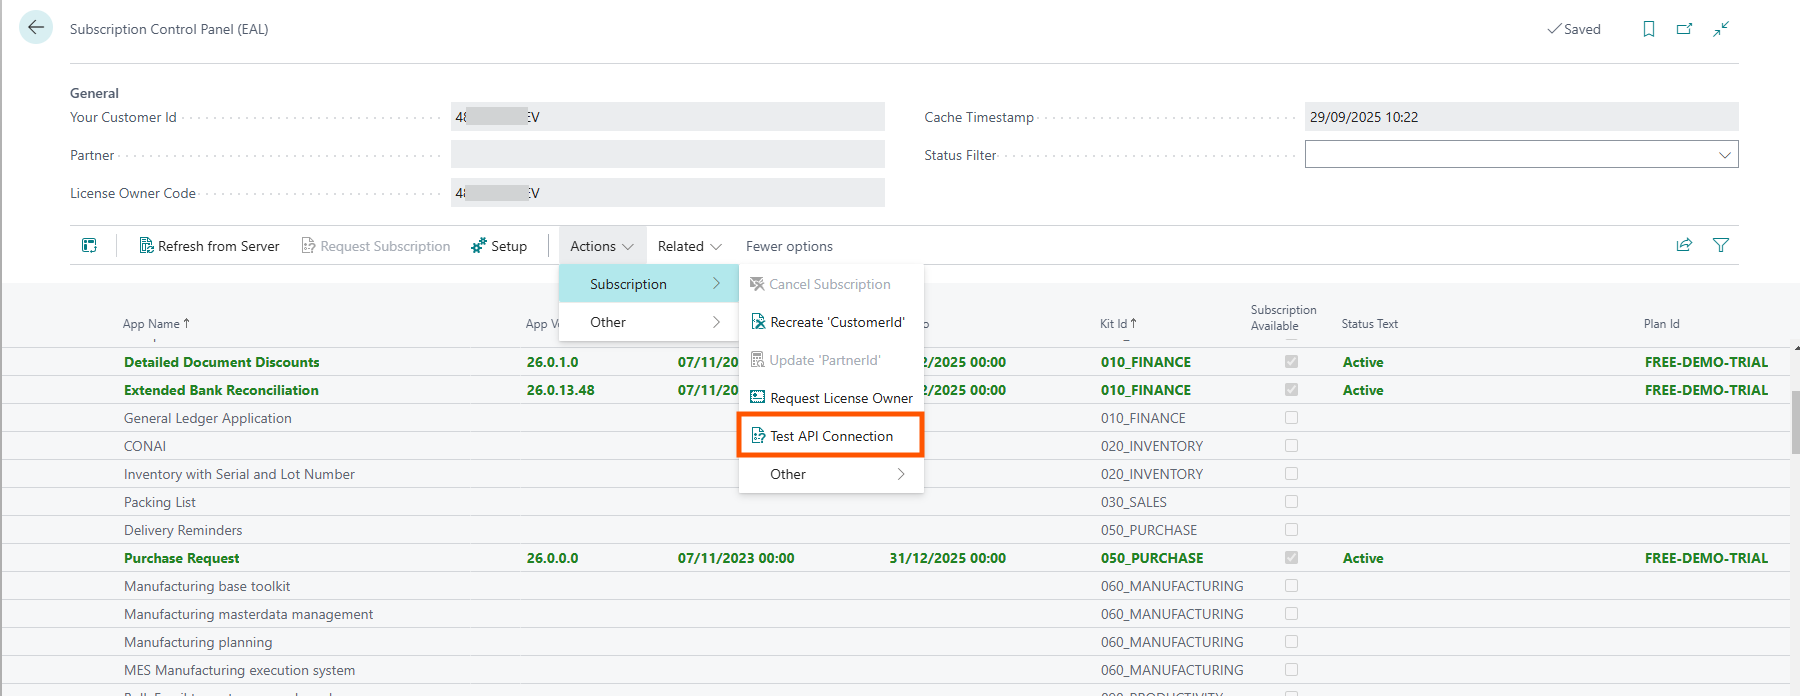Screen dimensions: 1800x696
Task: Toggle checkbox for Packing List row
Action: click(1291, 502)
